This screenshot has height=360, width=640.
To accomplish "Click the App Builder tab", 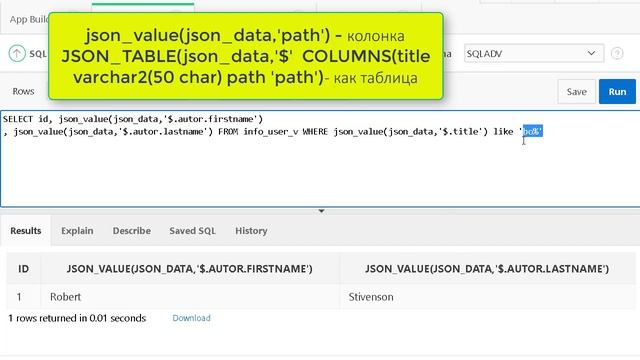I will (29, 19).
